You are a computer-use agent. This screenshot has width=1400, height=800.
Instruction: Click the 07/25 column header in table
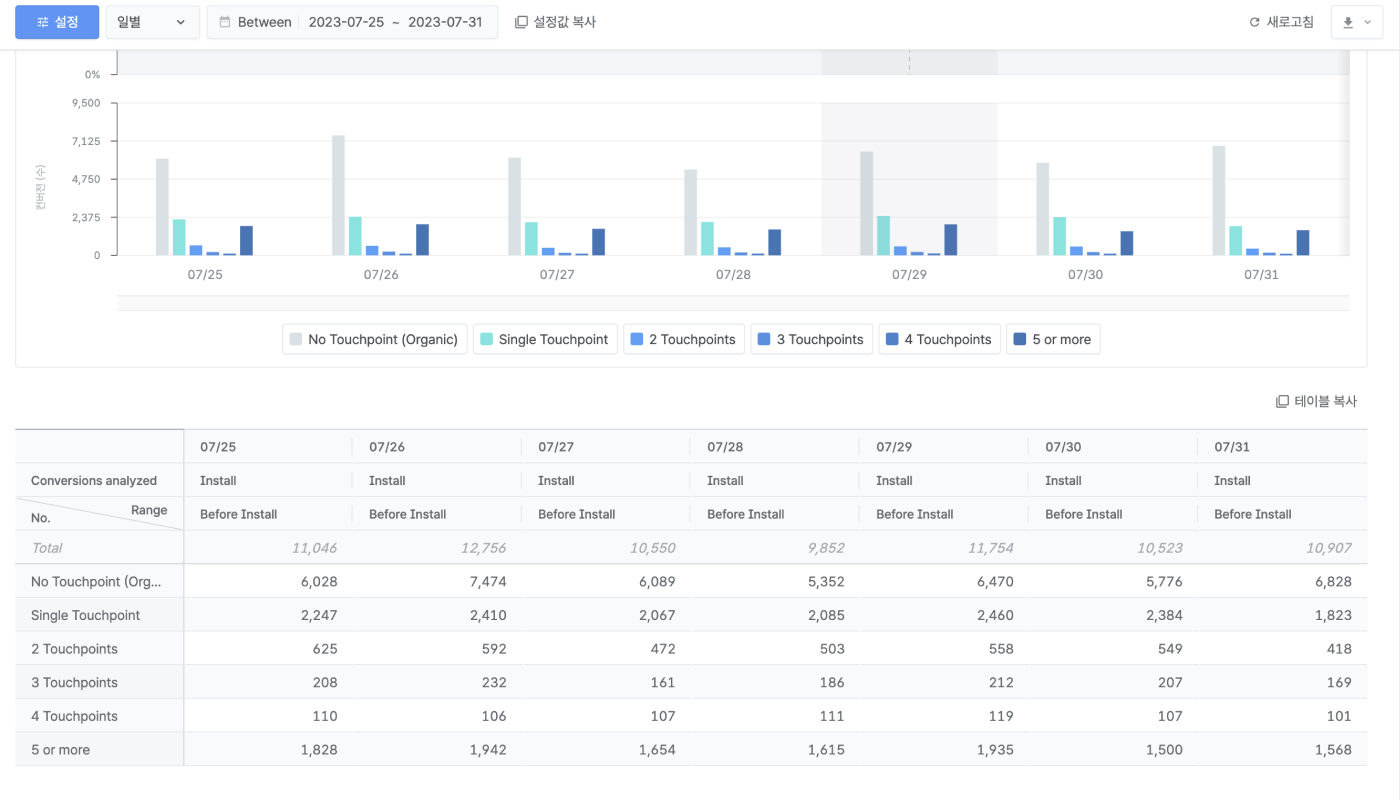click(x=268, y=447)
